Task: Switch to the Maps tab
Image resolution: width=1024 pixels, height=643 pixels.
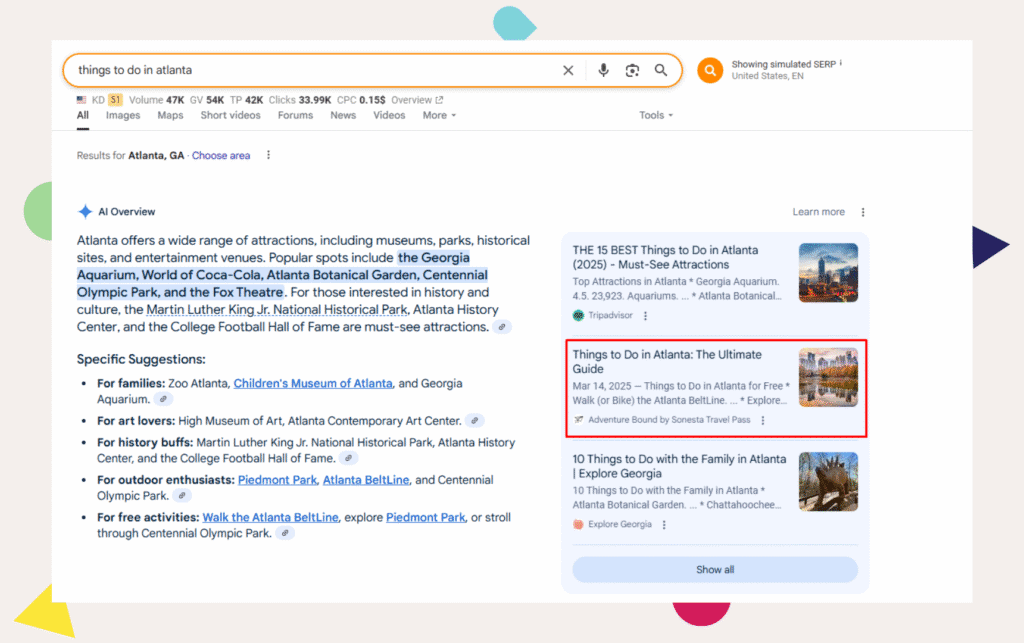Action: [x=170, y=115]
